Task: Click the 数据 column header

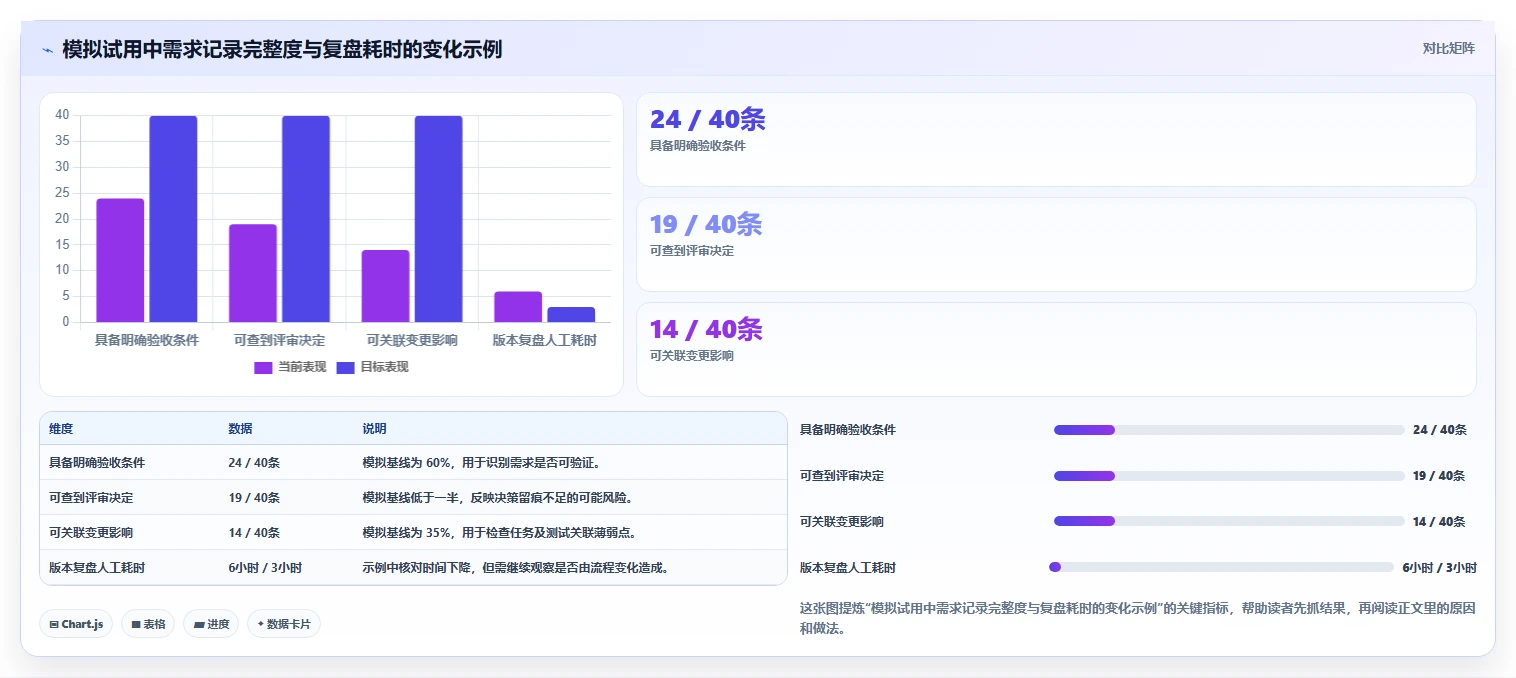Action: click(240, 429)
